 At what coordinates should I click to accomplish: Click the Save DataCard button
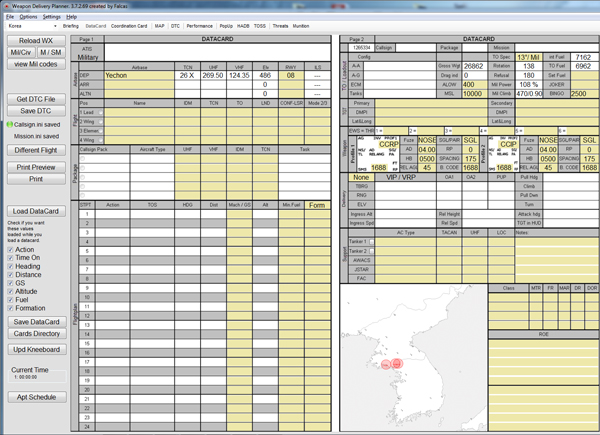click(37, 322)
